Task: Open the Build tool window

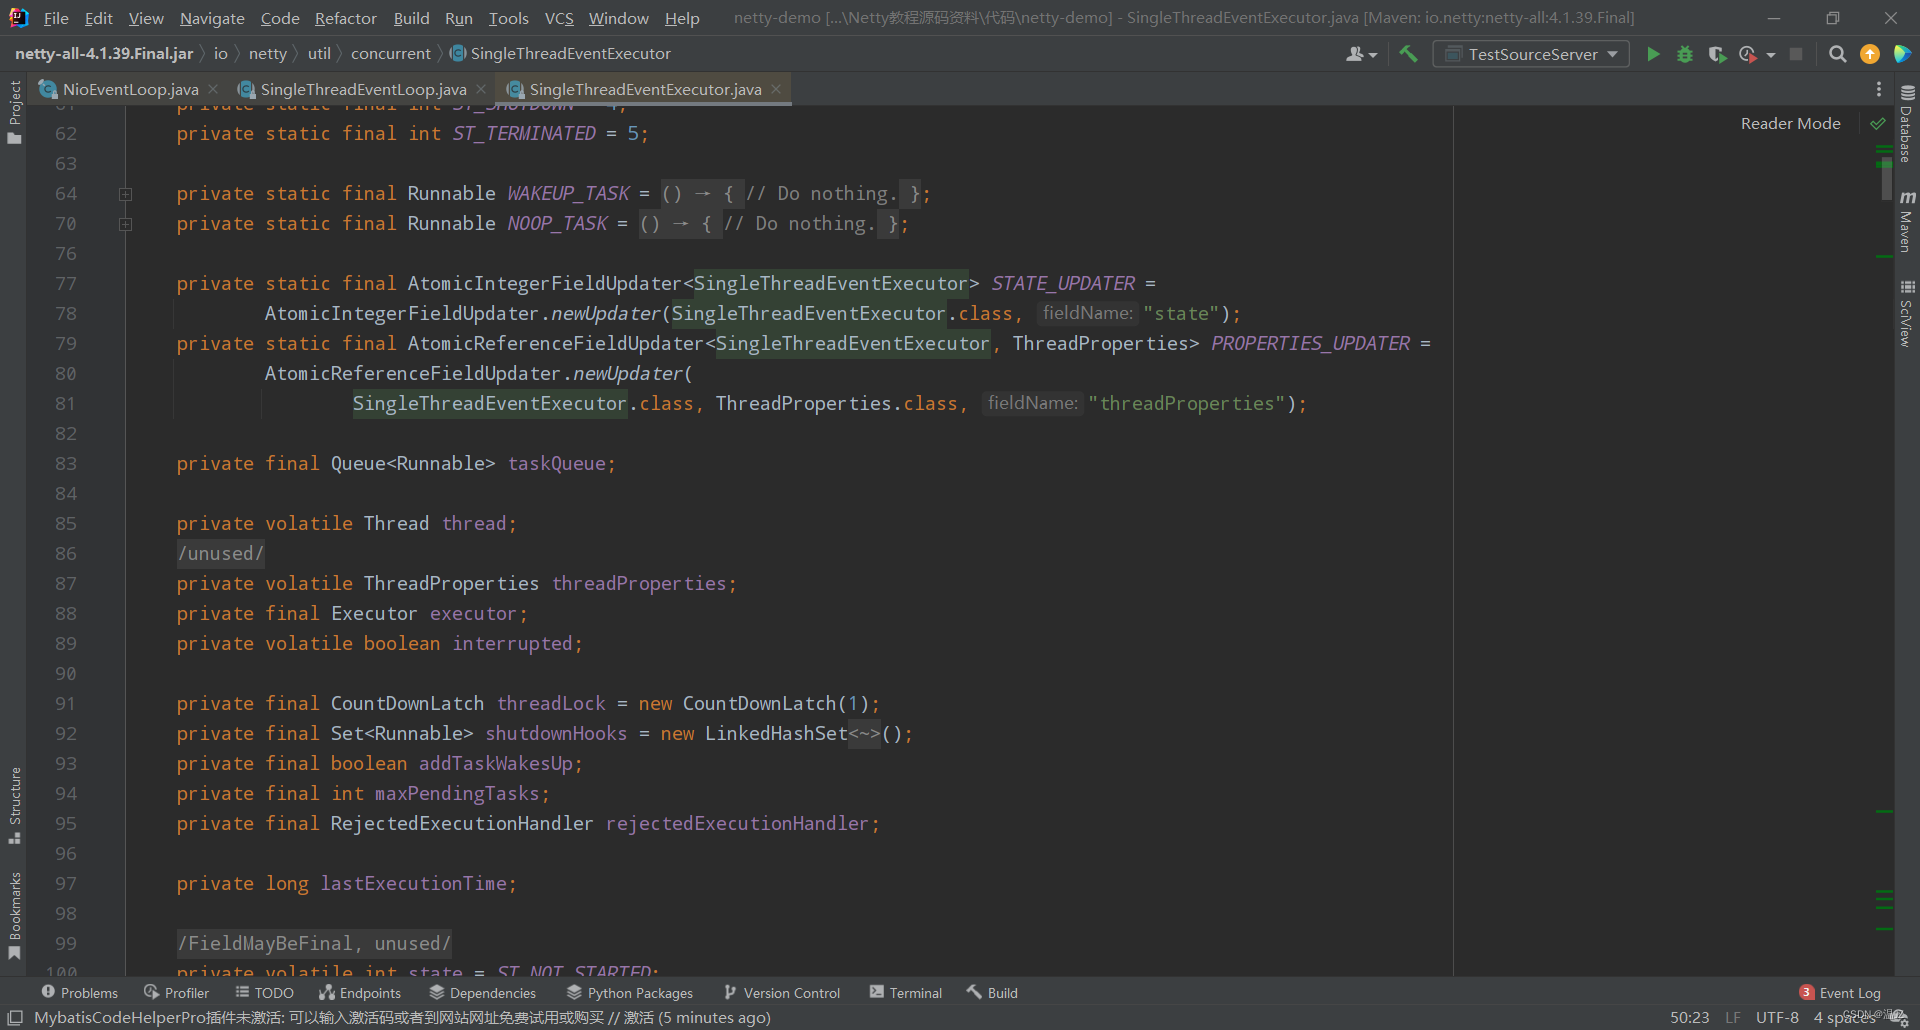Action: [x=993, y=993]
